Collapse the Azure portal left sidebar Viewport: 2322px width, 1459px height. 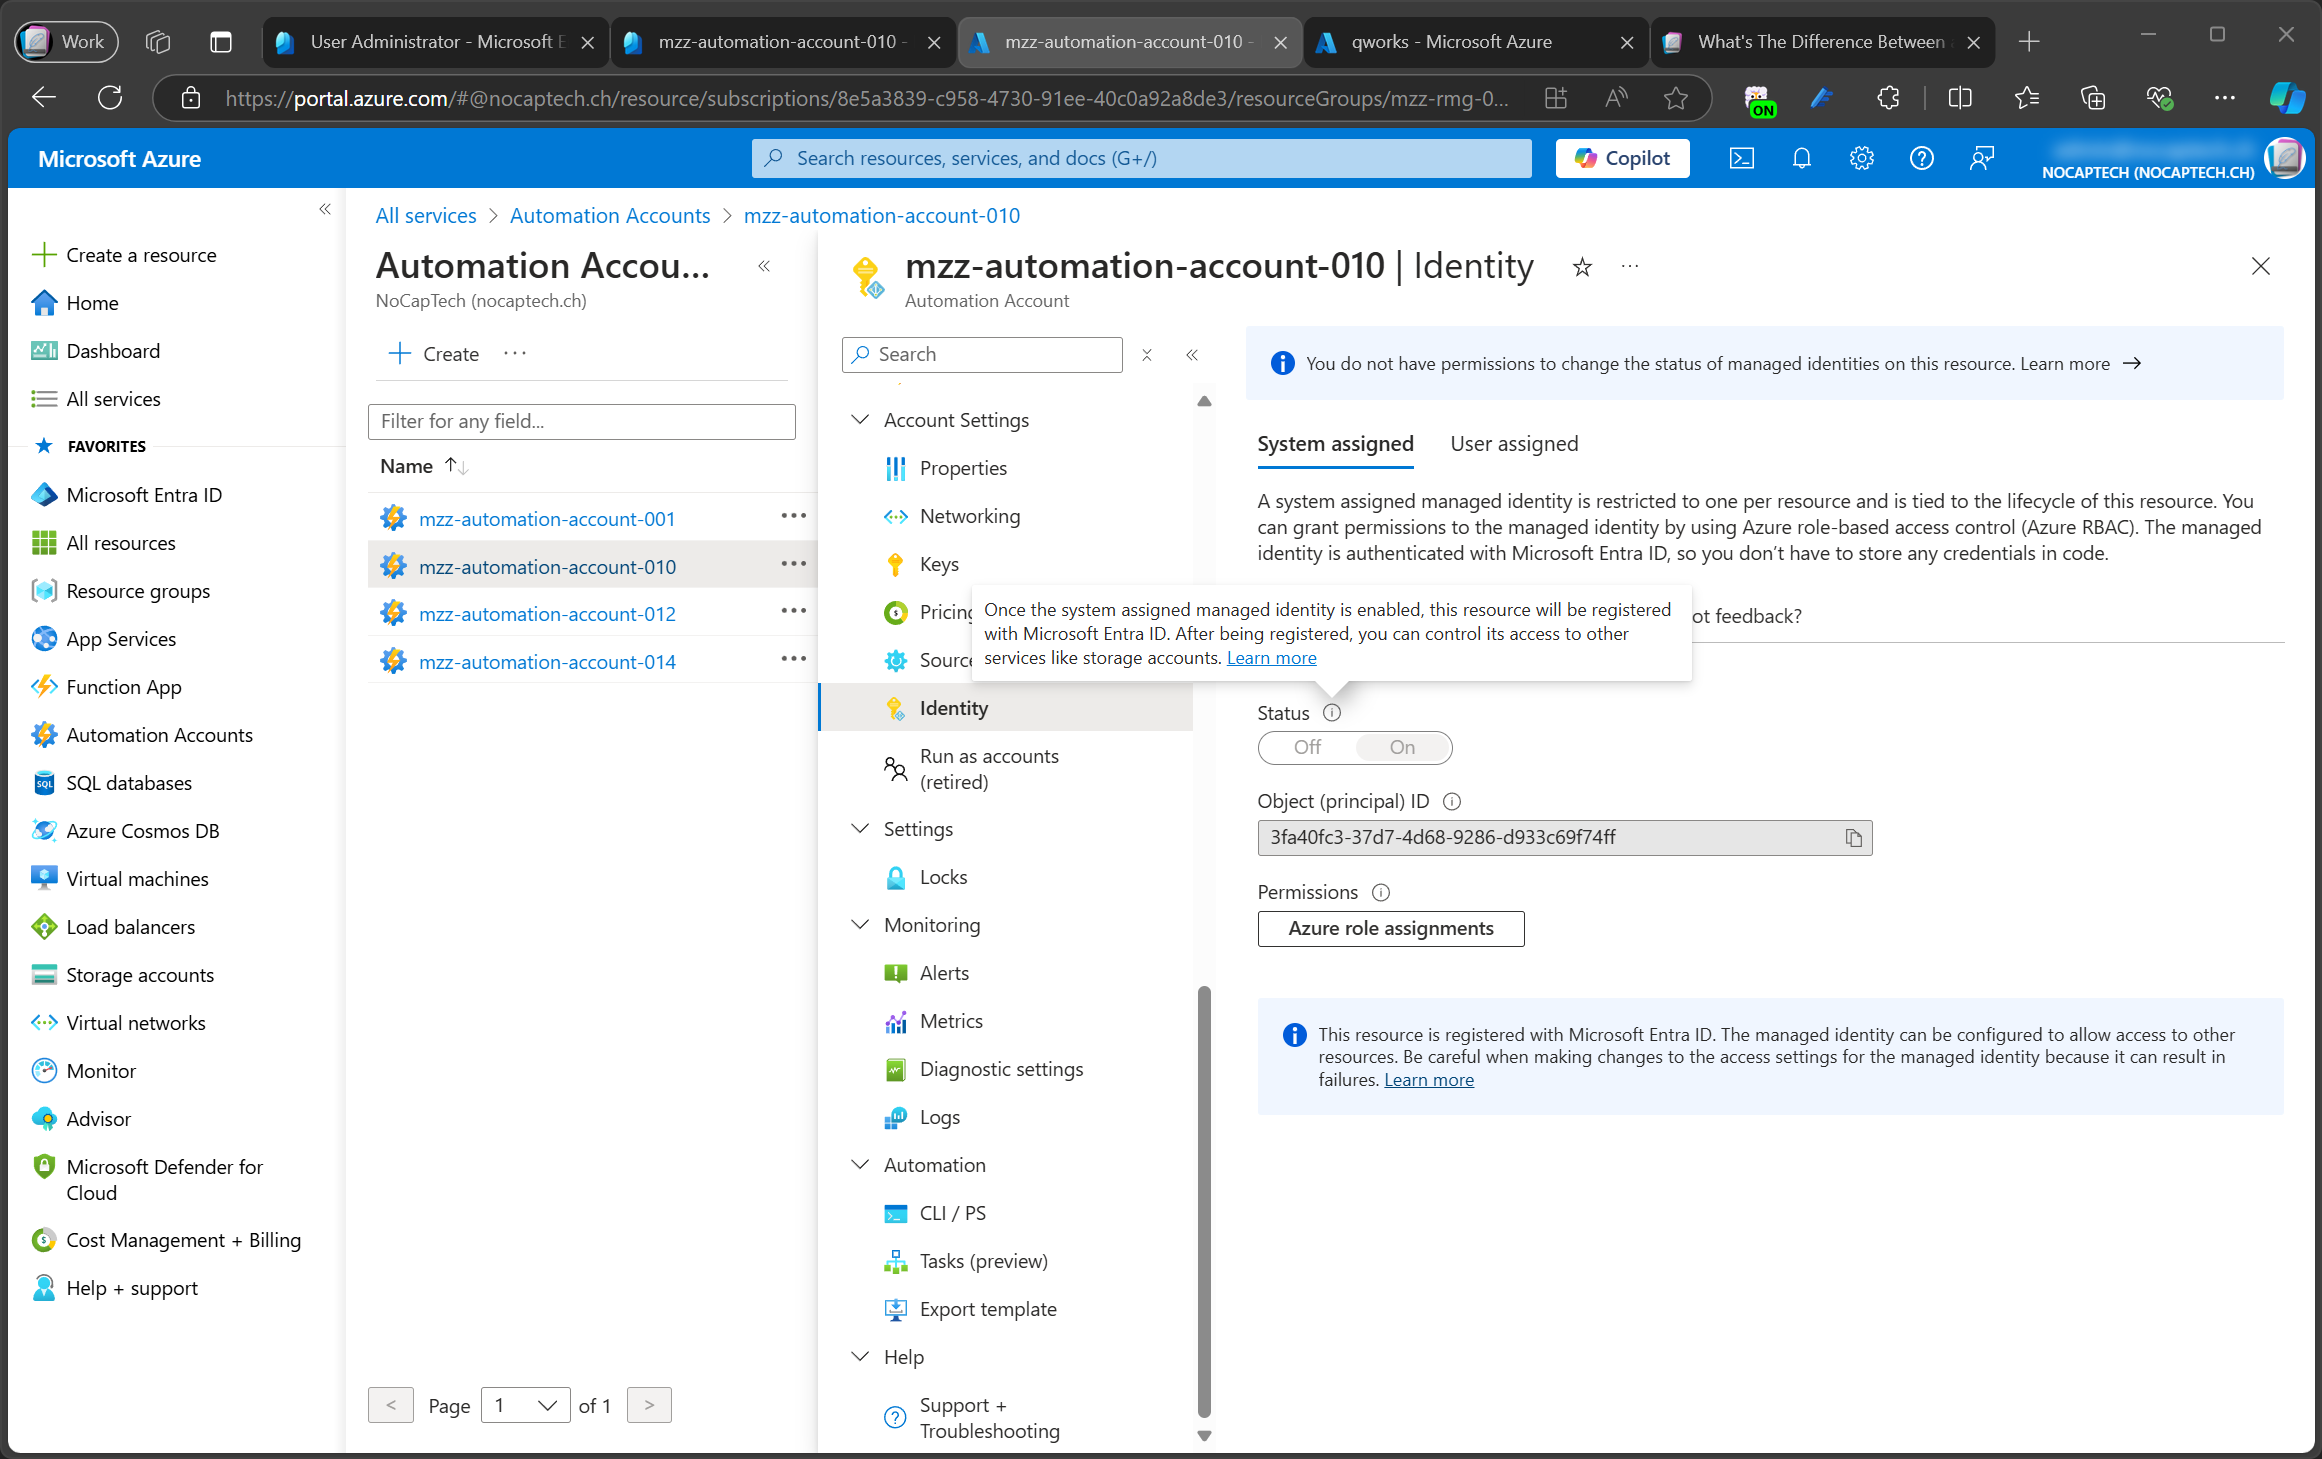pyautogui.click(x=325, y=209)
